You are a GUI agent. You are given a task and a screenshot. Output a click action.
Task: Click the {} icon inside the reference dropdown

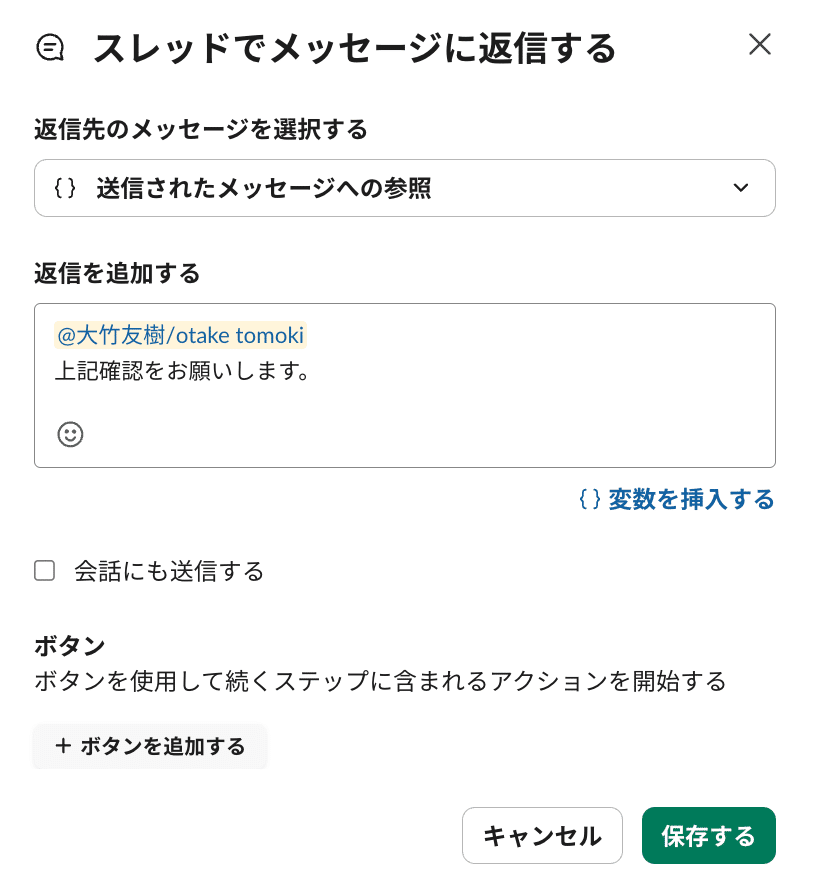64,187
